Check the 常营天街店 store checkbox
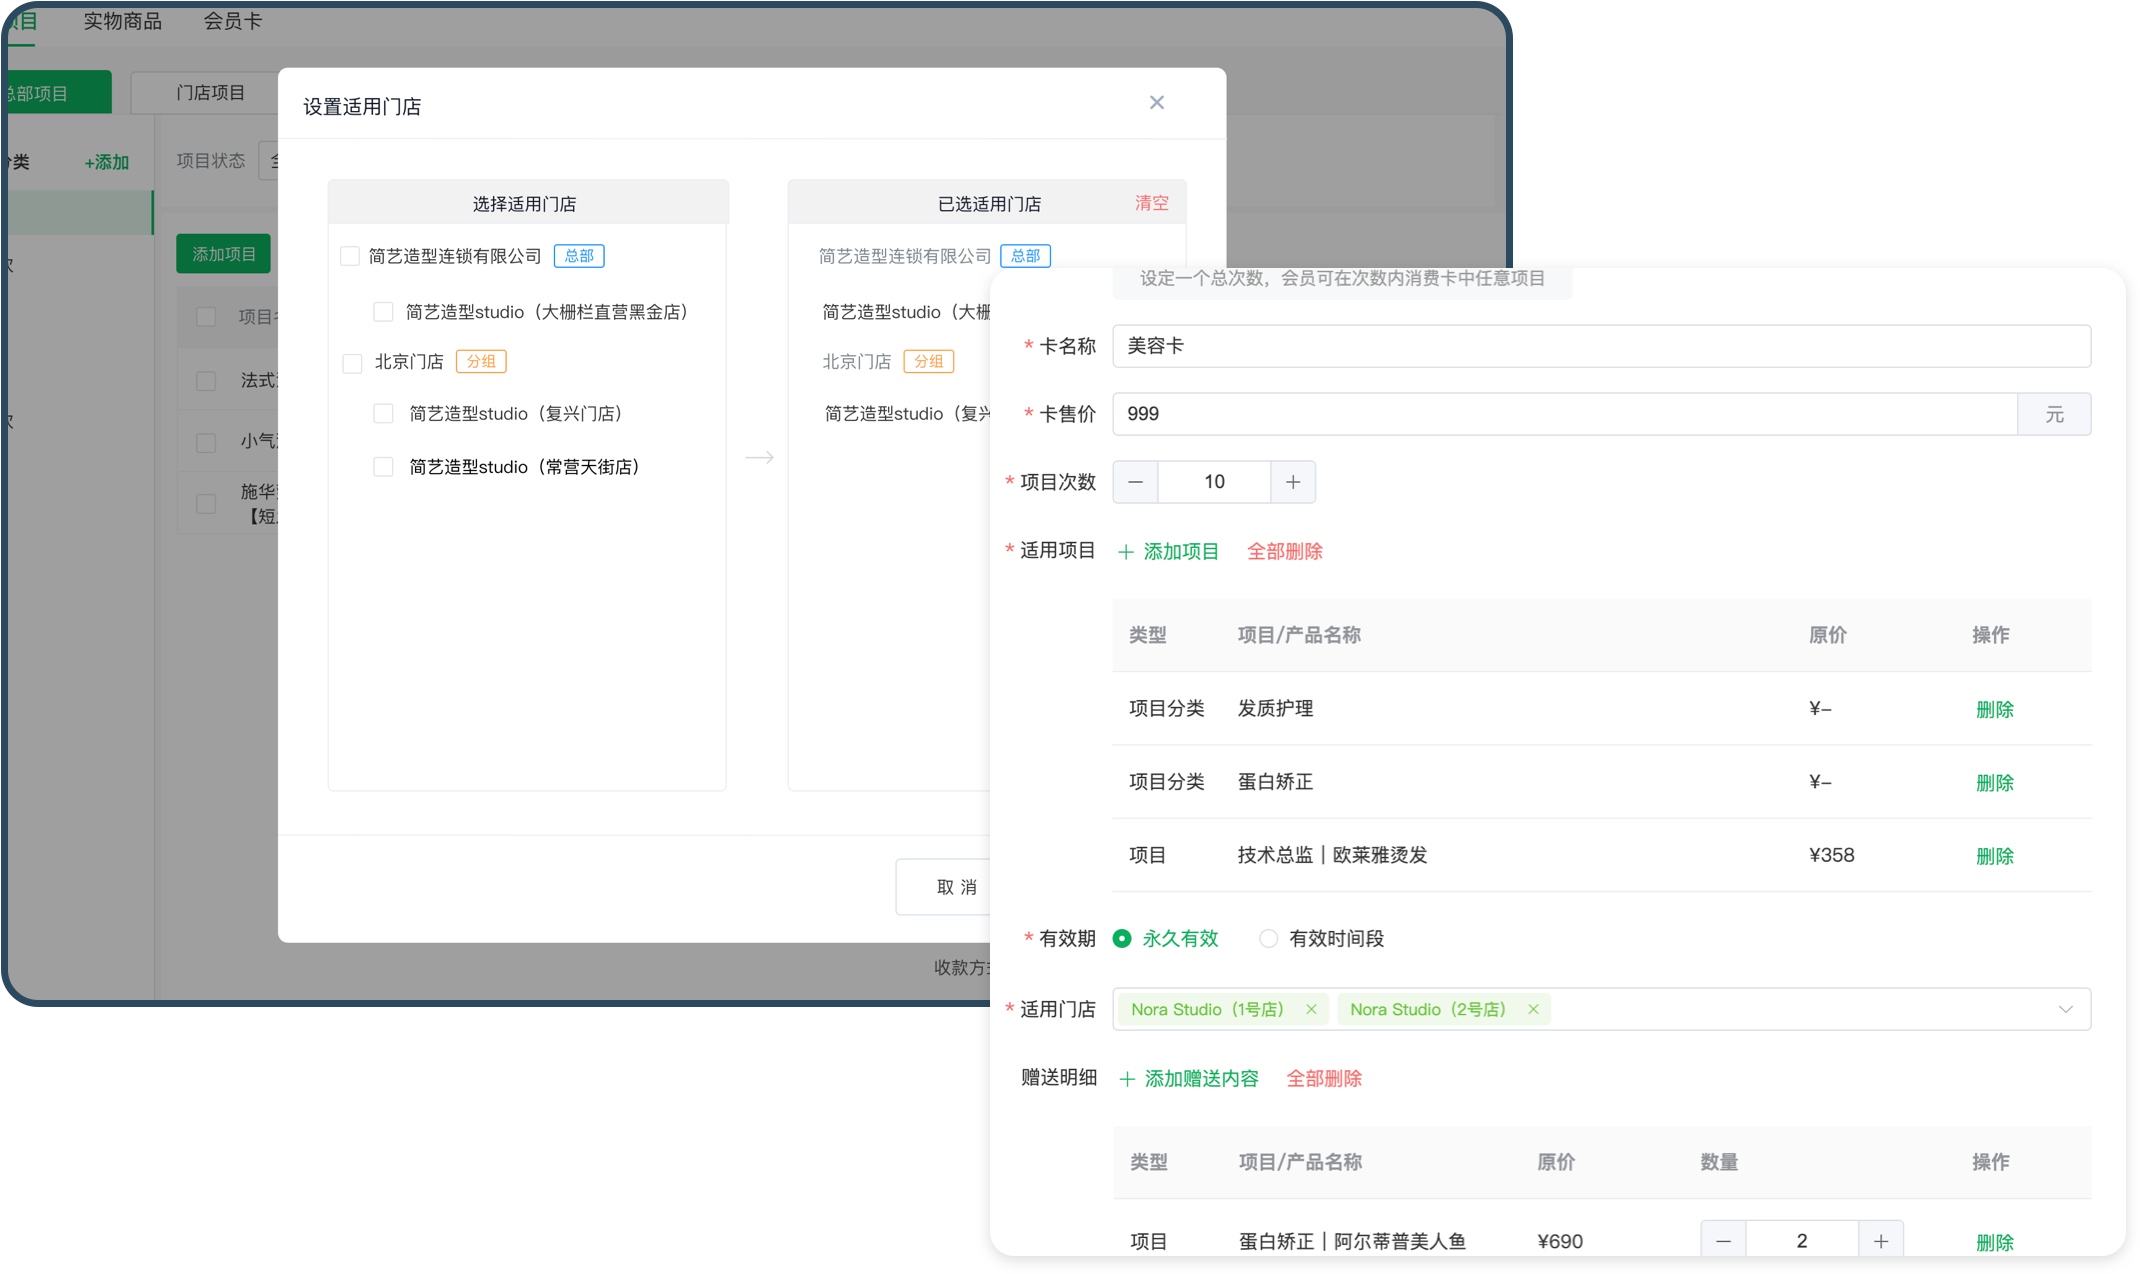The width and height of the screenshot is (2140, 1274). click(x=383, y=467)
